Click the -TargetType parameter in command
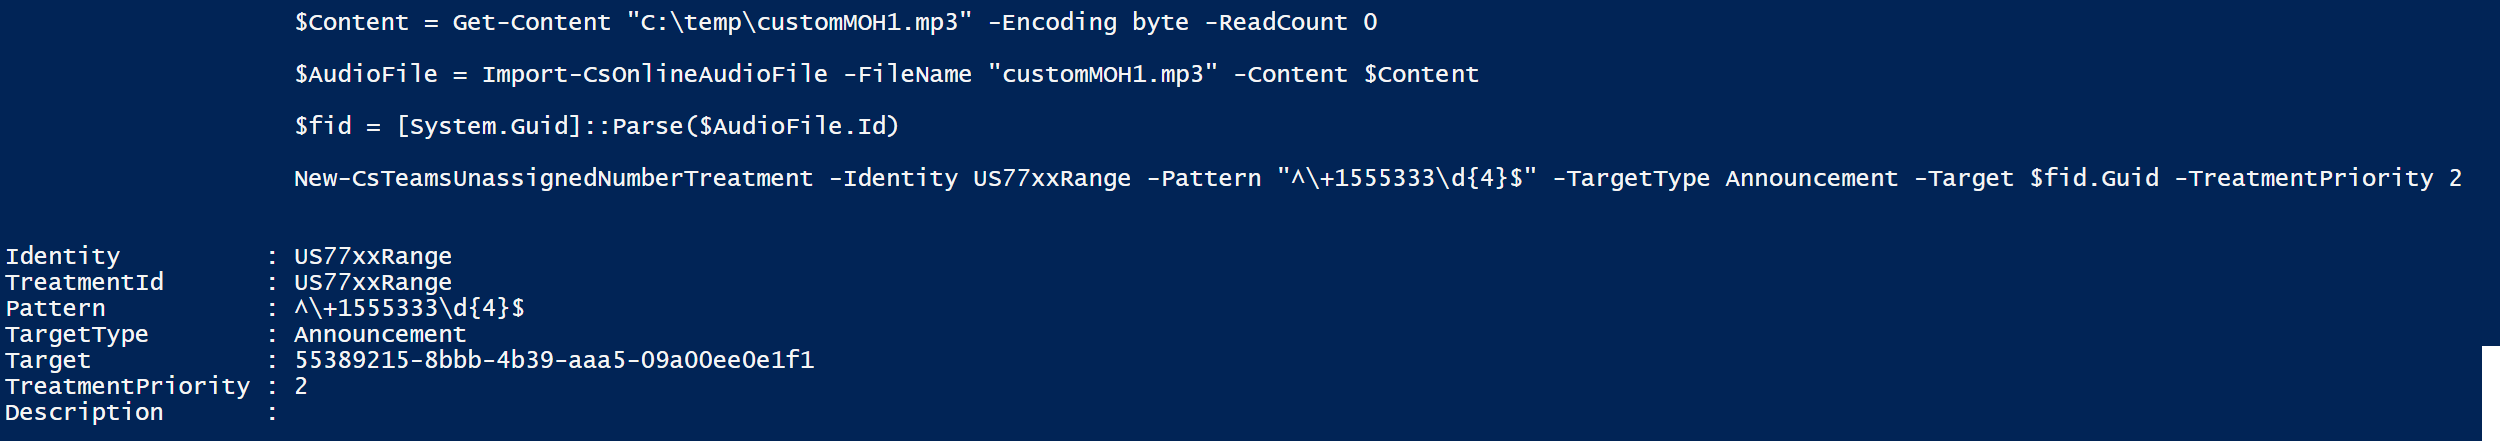 [x=1631, y=178]
